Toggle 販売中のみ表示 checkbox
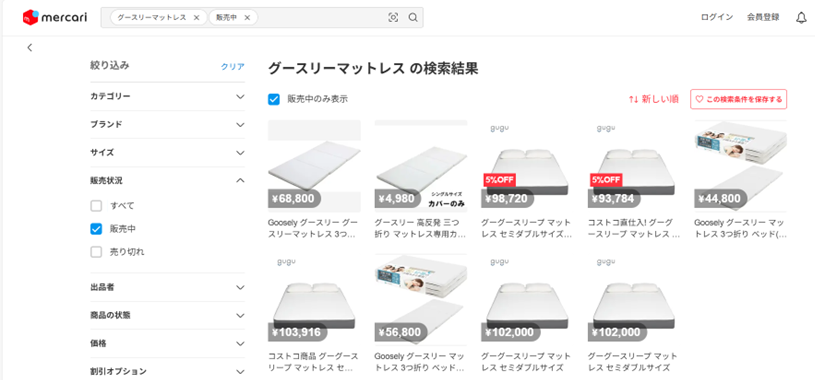Screen dimensions: 815x380 [274, 99]
